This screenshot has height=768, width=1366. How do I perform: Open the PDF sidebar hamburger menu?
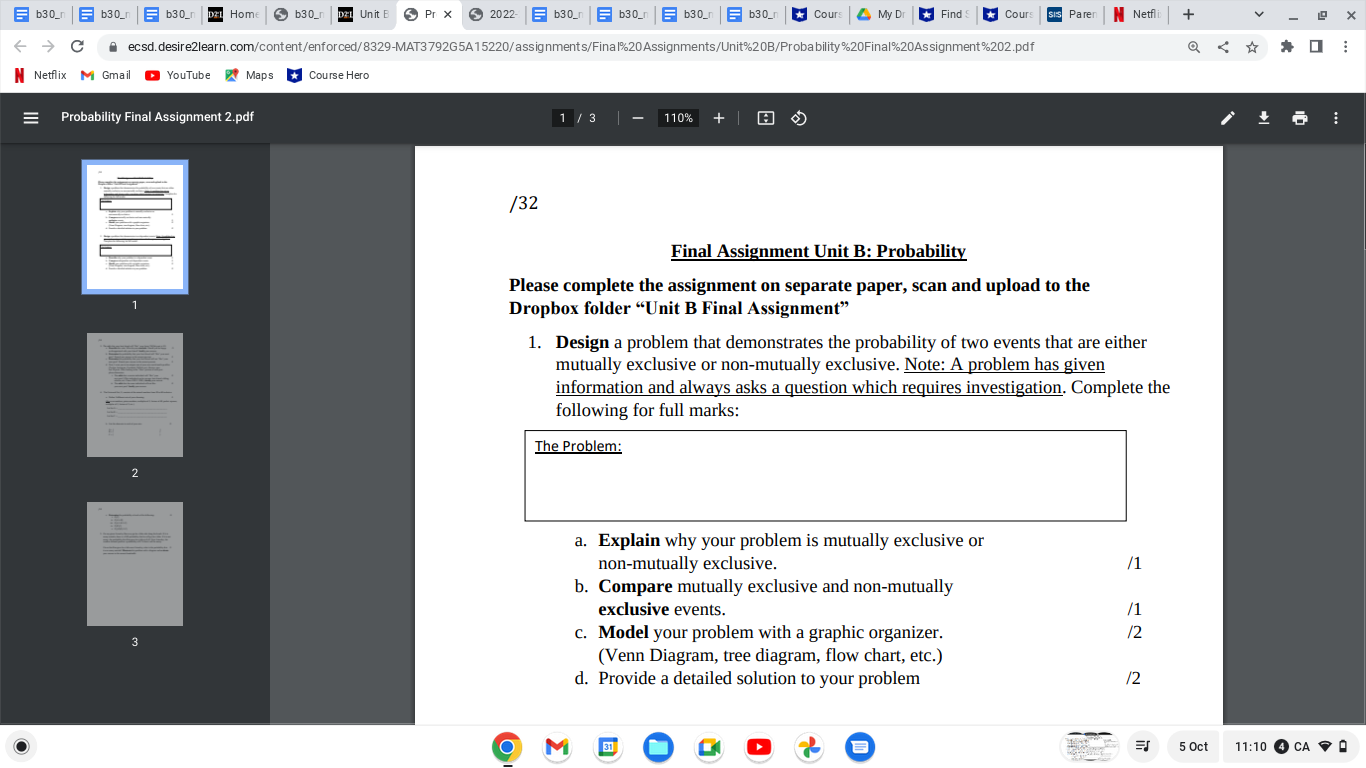pyautogui.click(x=29, y=117)
